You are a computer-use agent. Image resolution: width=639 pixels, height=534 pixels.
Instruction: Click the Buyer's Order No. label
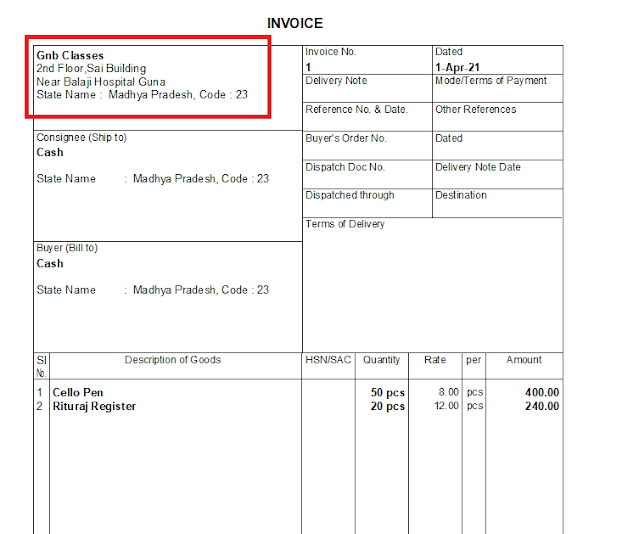click(x=346, y=138)
